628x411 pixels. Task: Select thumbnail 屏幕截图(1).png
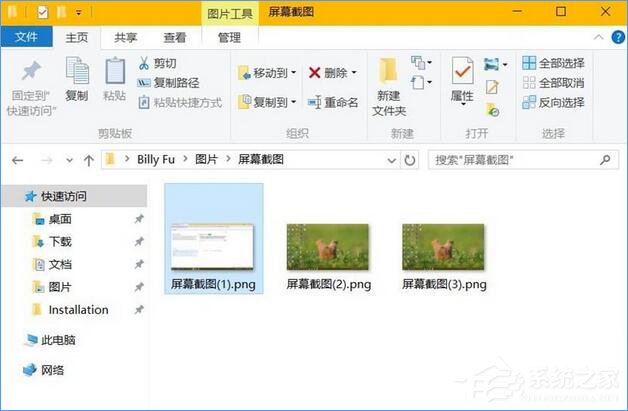[x=213, y=239]
